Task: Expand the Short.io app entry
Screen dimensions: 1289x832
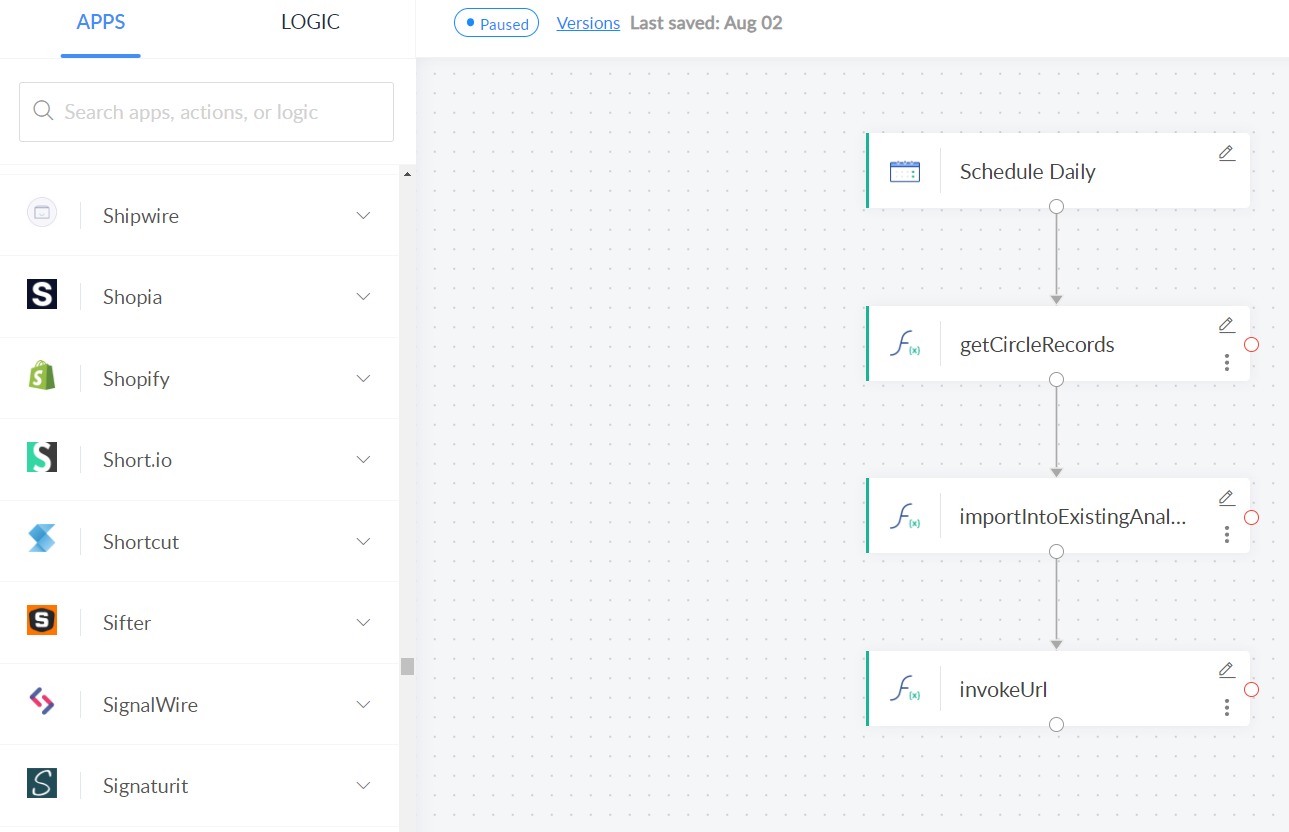Action: 363,459
